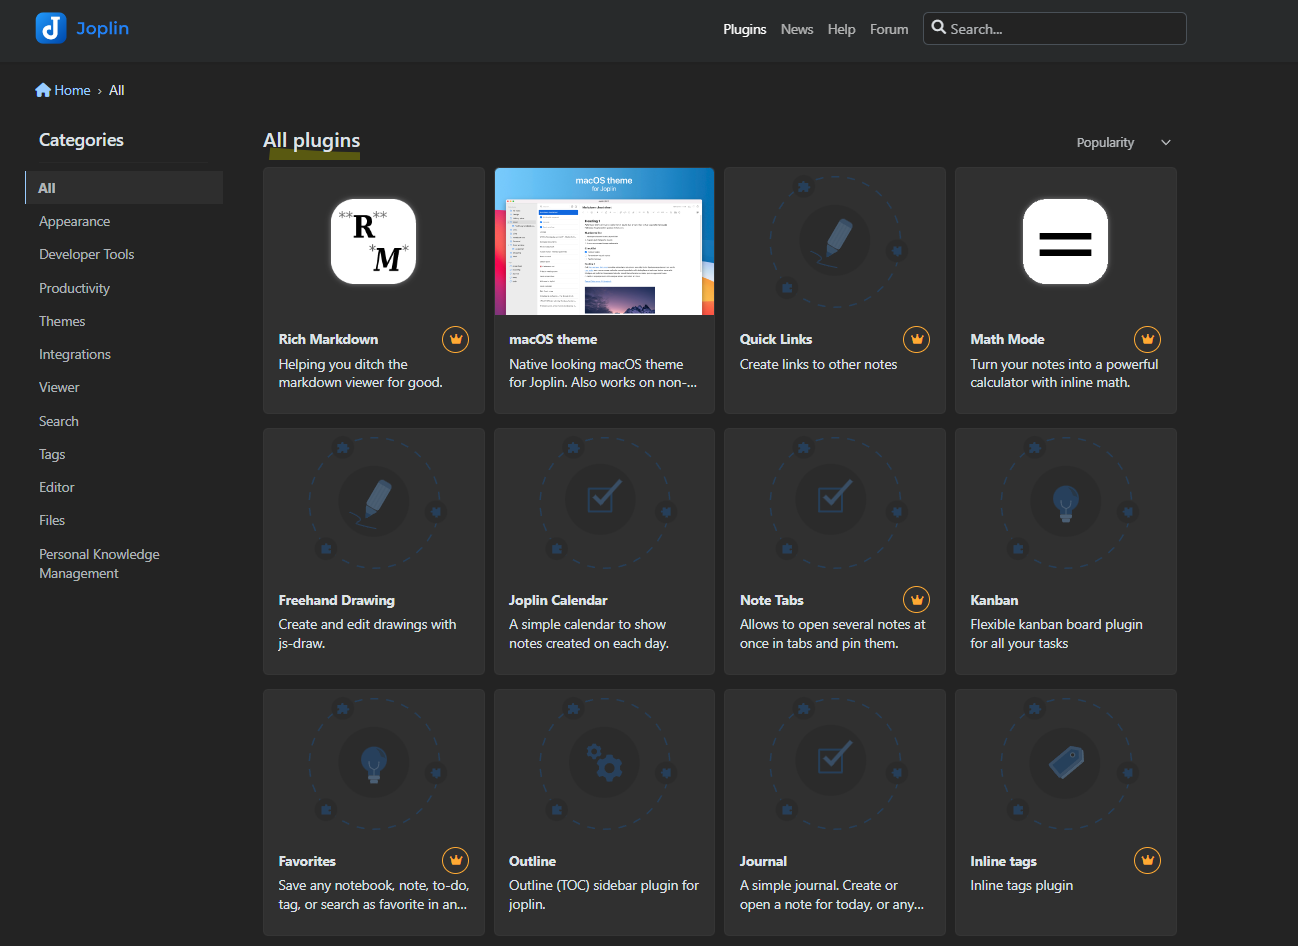The image size is (1298, 946).
Task: Select the Developer Tools category
Action: tap(86, 254)
